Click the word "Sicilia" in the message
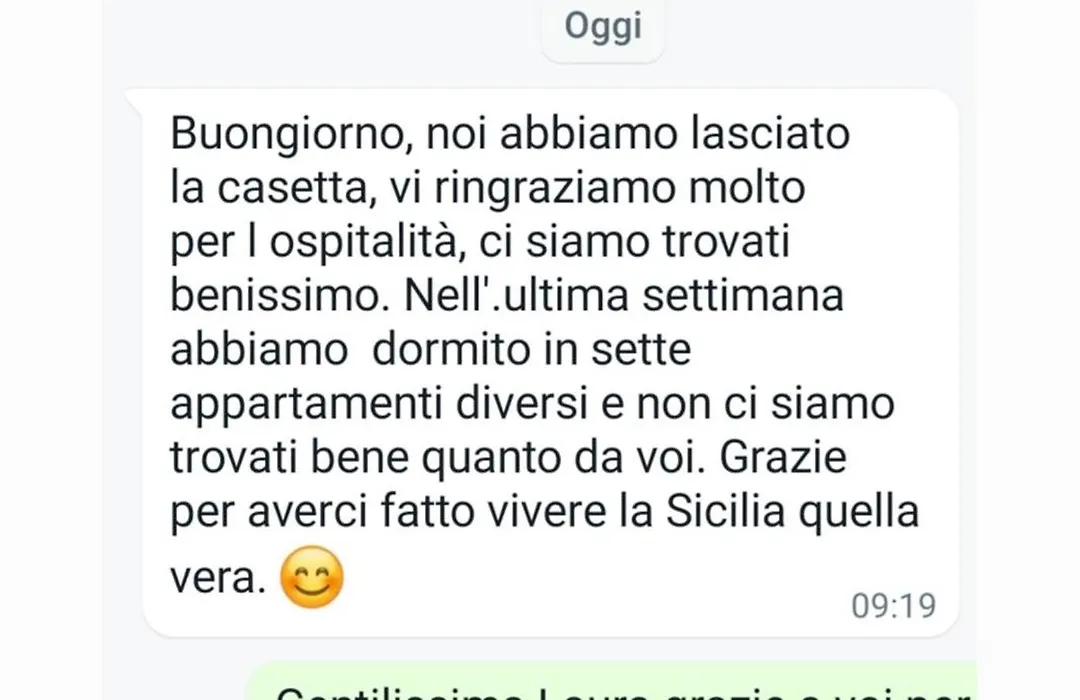The width and height of the screenshot is (1080, 700). coord(726,511)
